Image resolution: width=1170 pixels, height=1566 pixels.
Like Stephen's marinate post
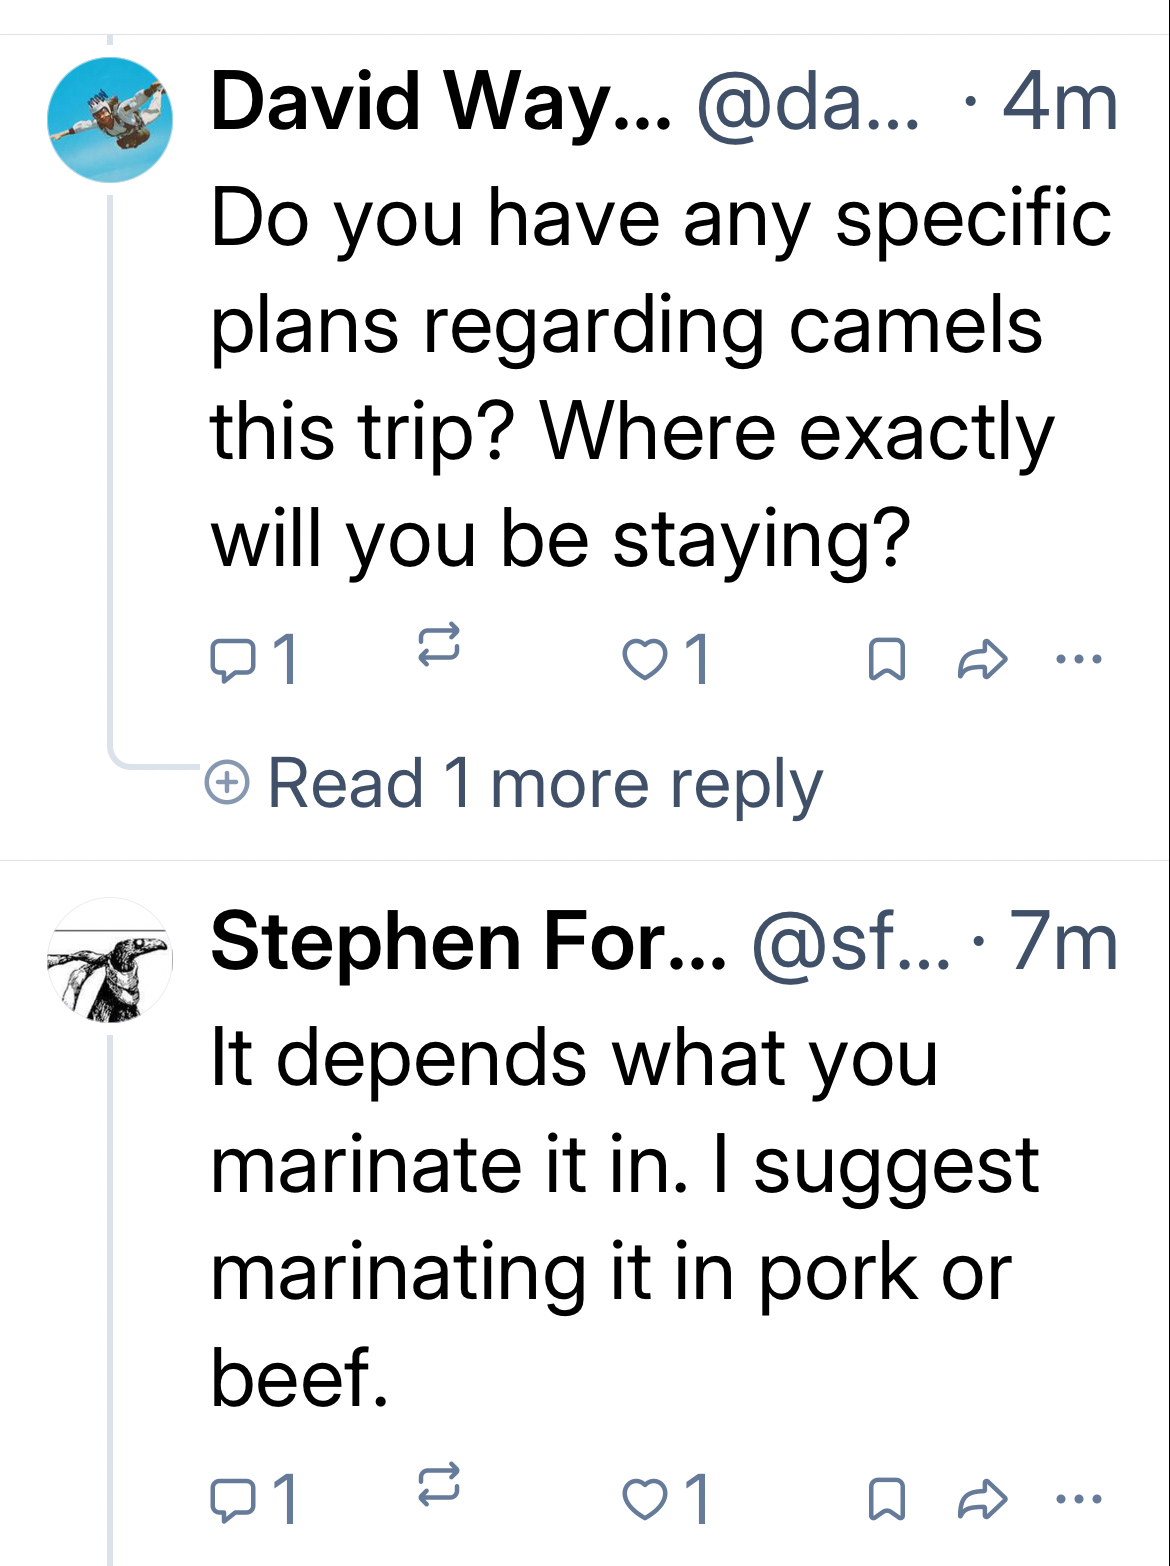(645, 1500)
